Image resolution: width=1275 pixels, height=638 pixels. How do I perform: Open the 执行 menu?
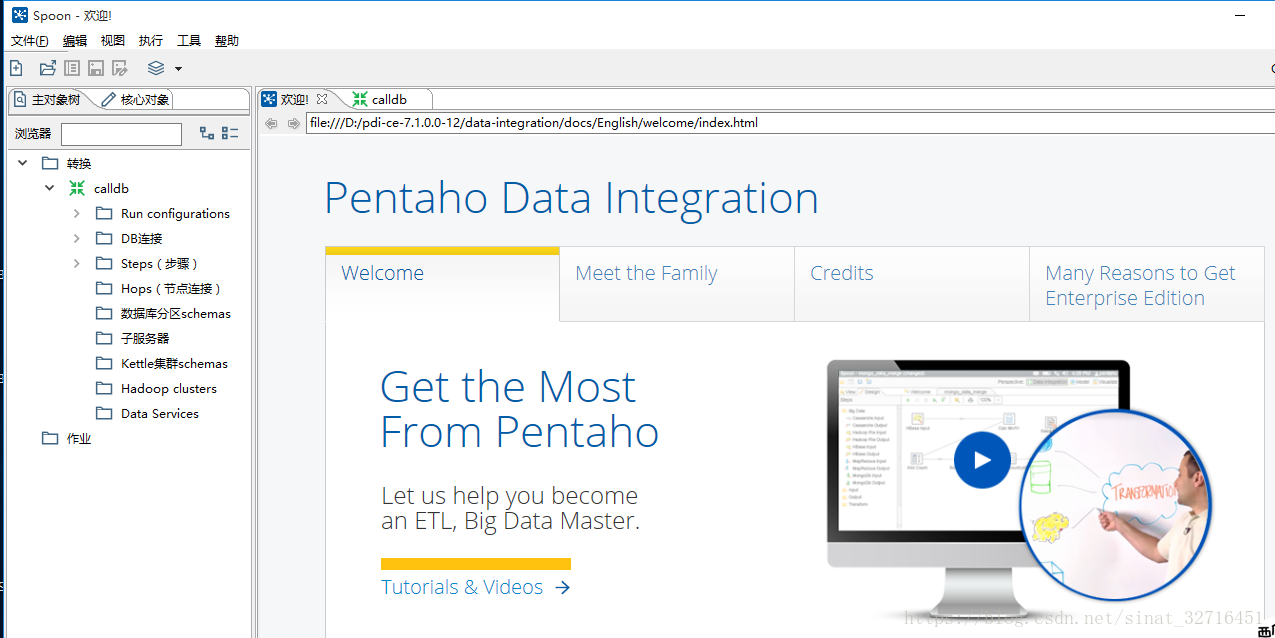[x=151, y=41]
